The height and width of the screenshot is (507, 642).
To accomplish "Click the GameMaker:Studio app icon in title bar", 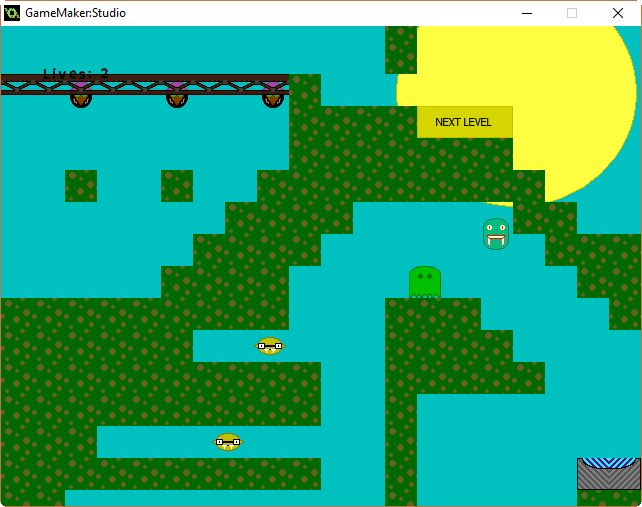I will pos(12,13).
